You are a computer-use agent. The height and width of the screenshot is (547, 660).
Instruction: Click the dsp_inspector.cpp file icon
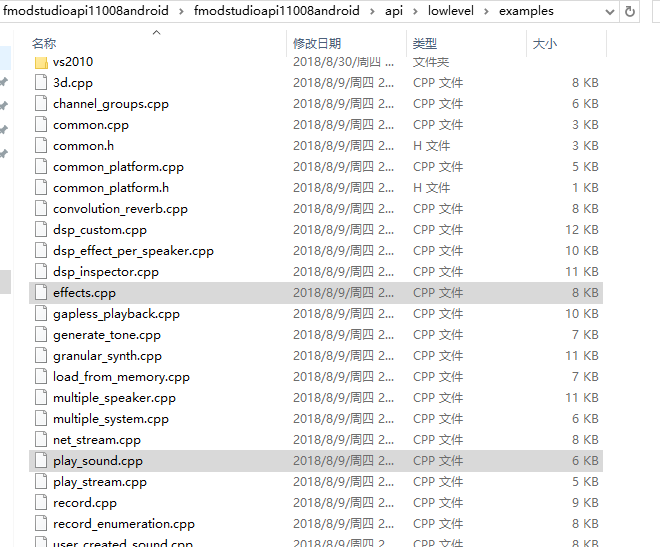(x=41, y=272)
